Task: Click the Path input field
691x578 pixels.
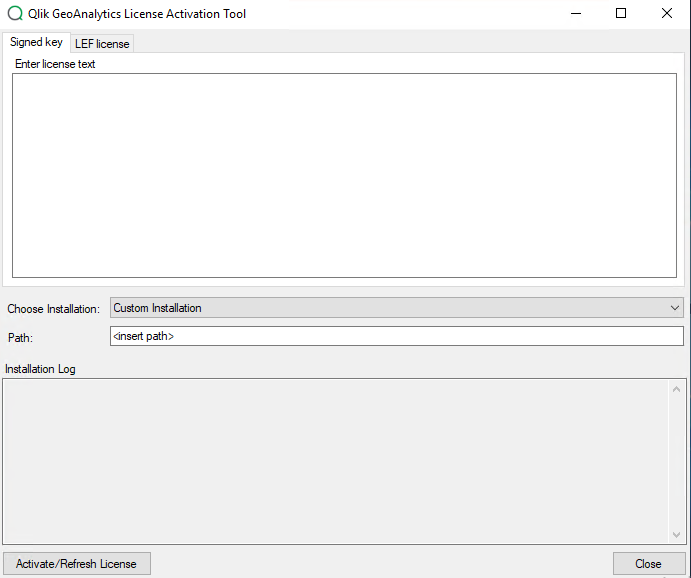Action: coord(397,336)
